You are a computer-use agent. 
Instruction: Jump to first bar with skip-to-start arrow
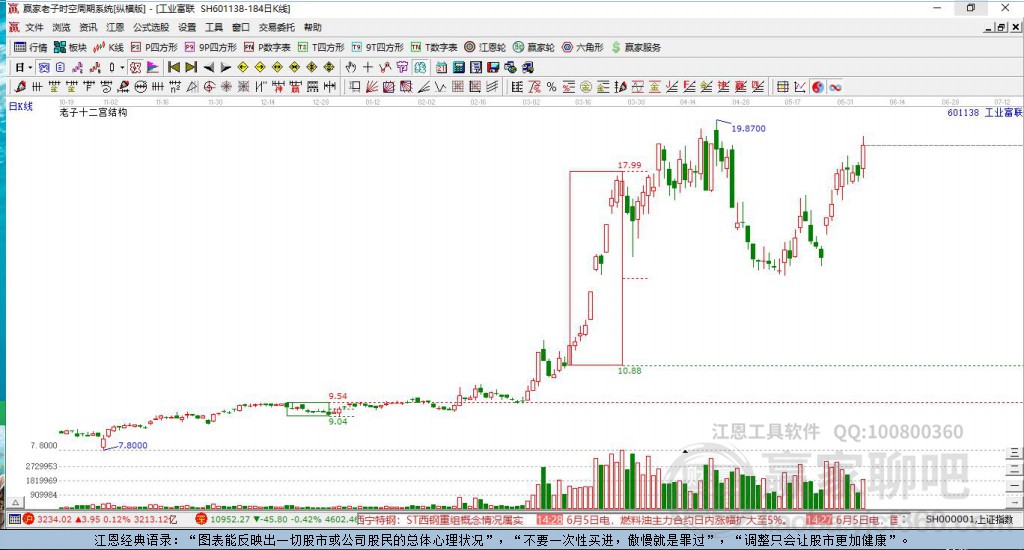[x=174, y=67]
